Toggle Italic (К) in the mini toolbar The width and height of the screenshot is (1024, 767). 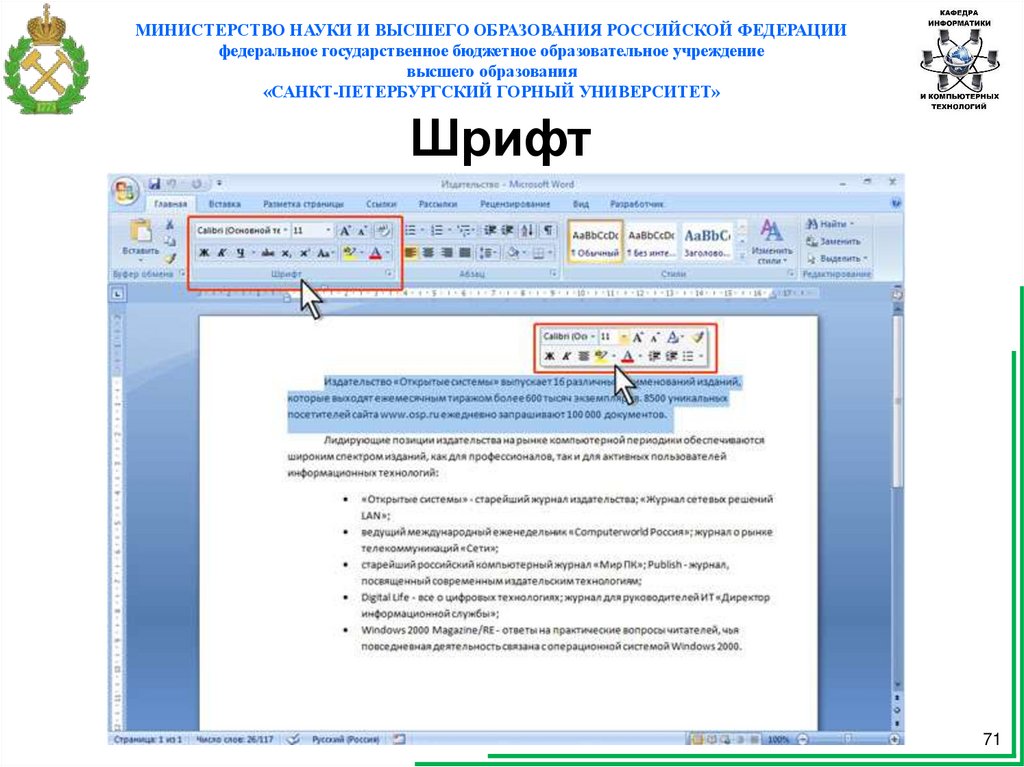[566, 356]
